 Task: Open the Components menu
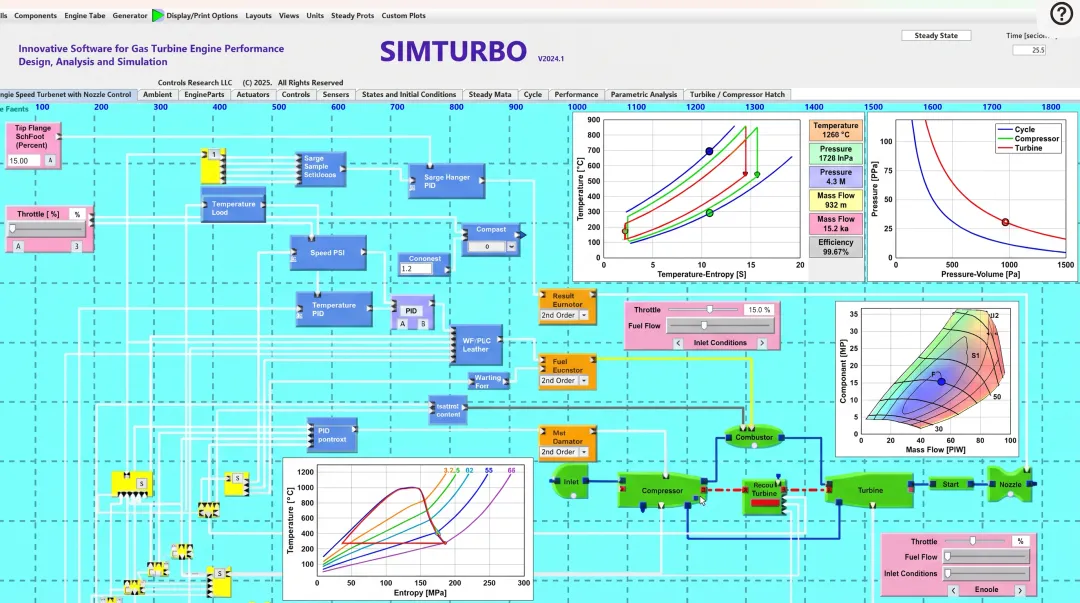[x=35, y=15]
